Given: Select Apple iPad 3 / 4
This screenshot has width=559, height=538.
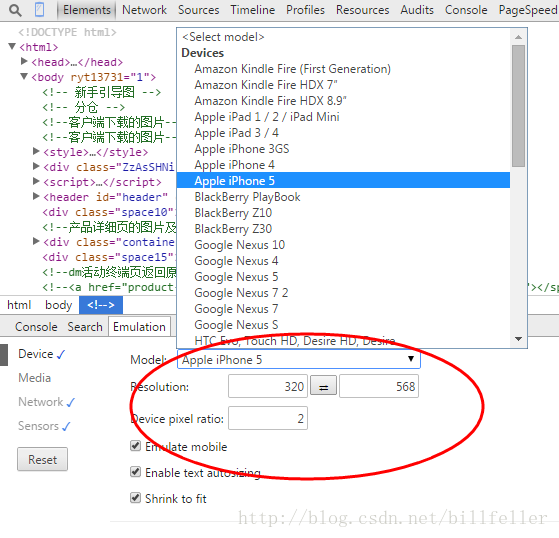Looking at the screenshot, I should point(343,133).
